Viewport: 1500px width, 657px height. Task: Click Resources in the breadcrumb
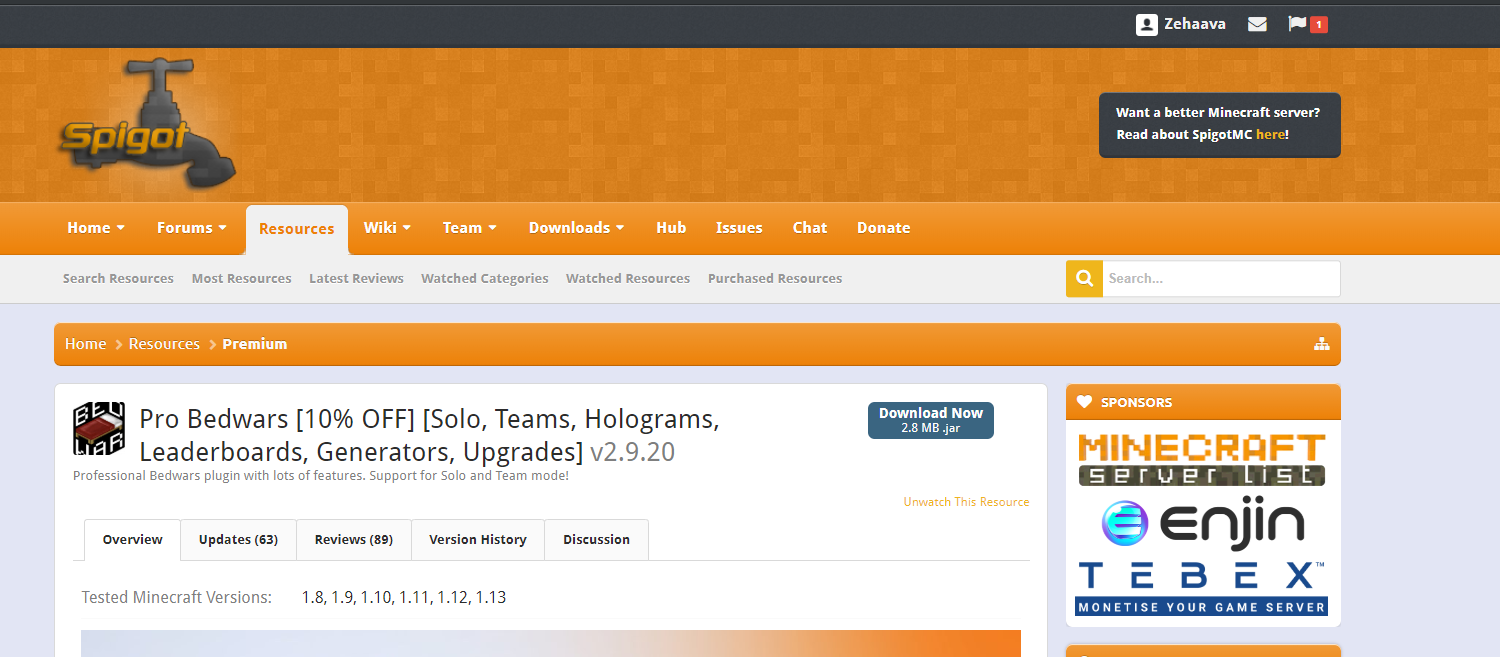click(x=164, y=344)
